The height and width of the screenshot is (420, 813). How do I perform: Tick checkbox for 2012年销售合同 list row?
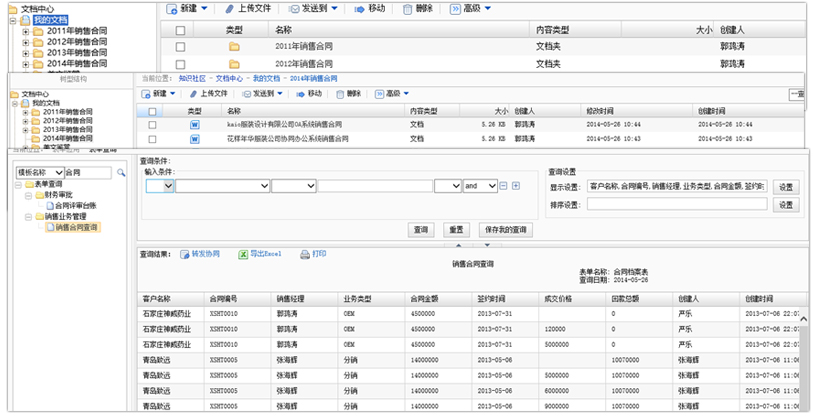tap(180, 64)
